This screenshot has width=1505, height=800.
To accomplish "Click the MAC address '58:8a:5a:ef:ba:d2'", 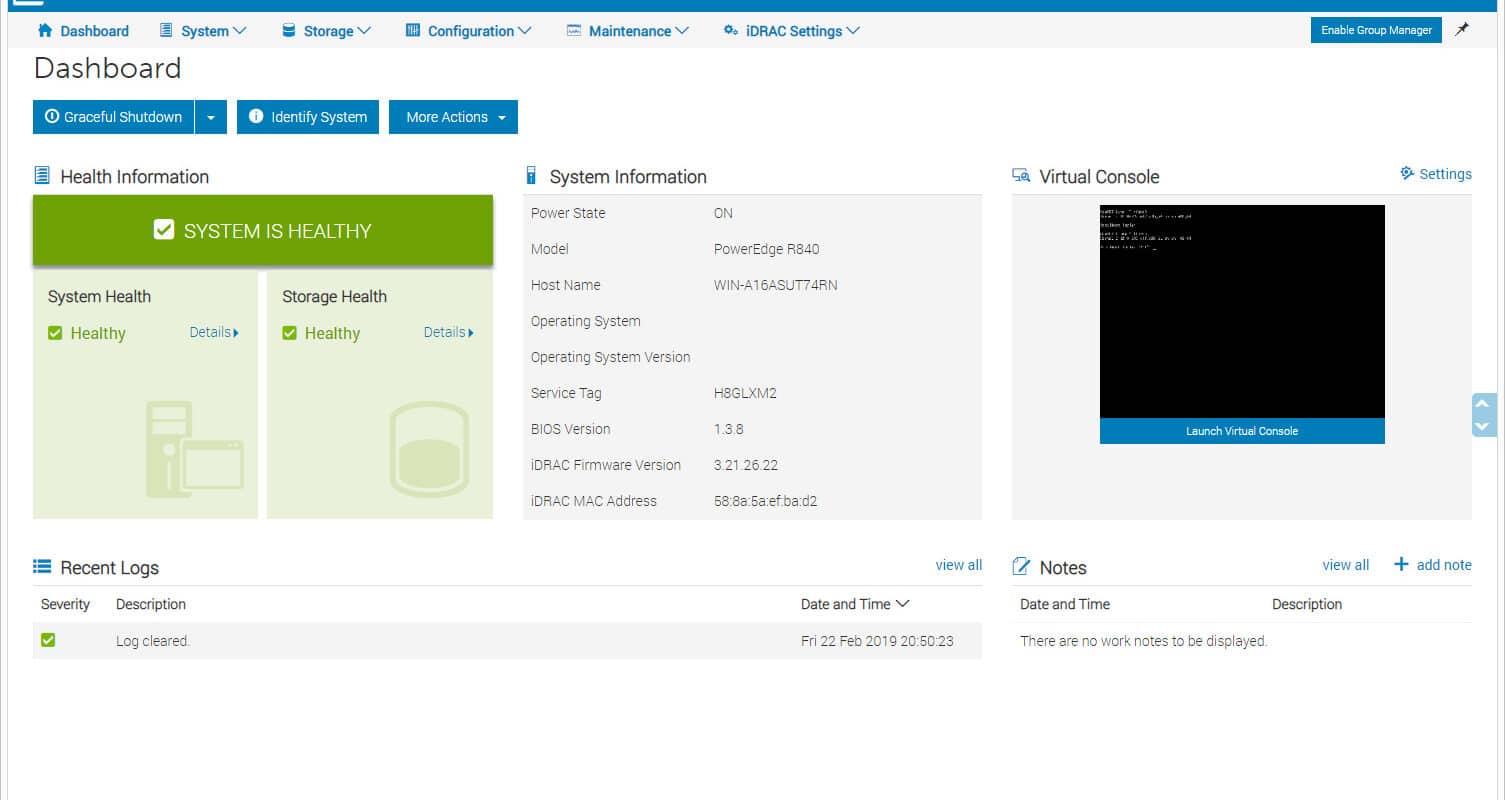I will click(765, 501).
